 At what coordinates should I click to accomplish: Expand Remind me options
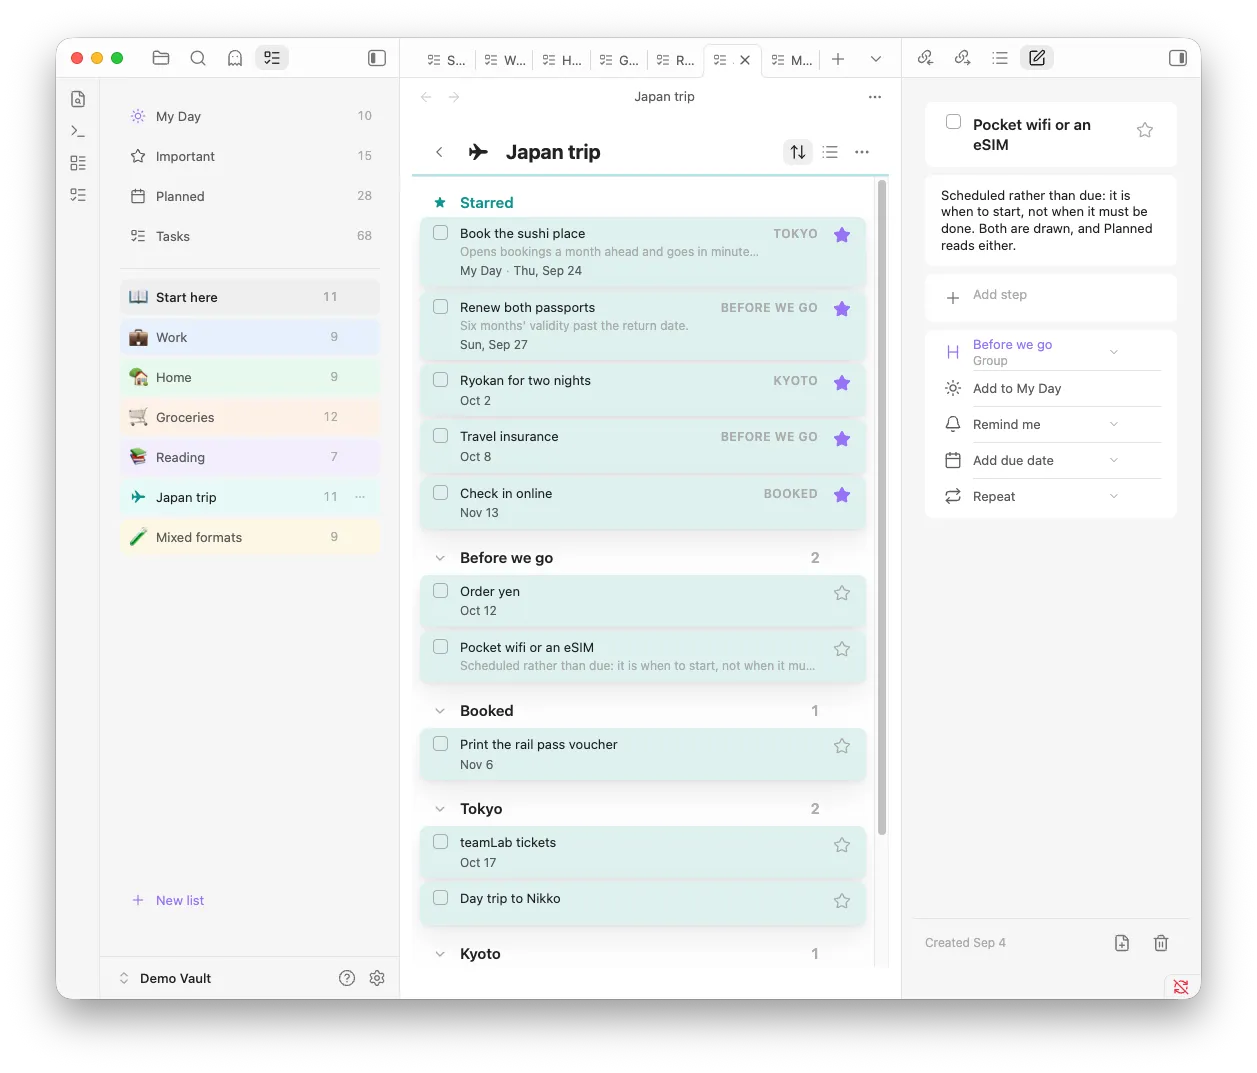tap(1114, 424)
